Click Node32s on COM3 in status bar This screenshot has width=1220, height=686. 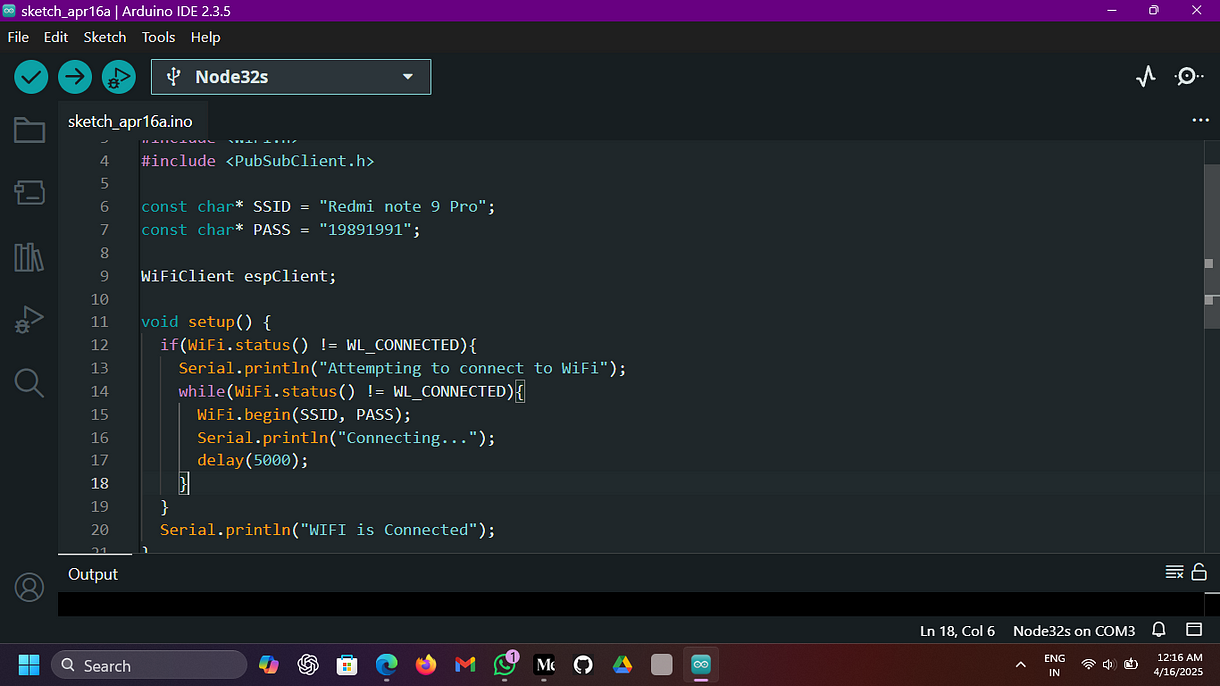(x=1074, y=631)
